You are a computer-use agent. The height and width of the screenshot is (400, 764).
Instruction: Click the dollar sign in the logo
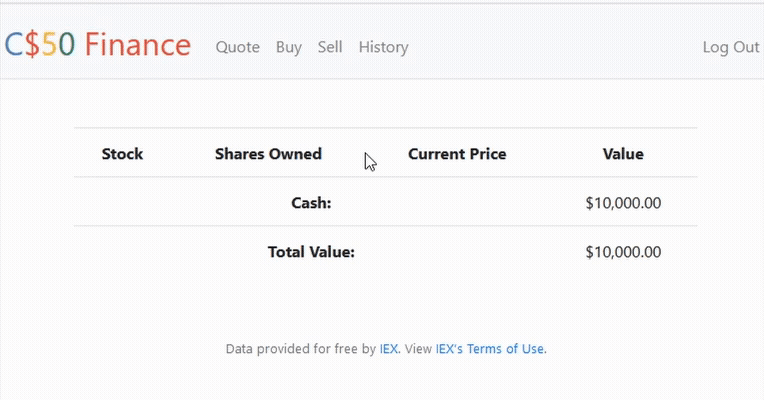[32, 45]
